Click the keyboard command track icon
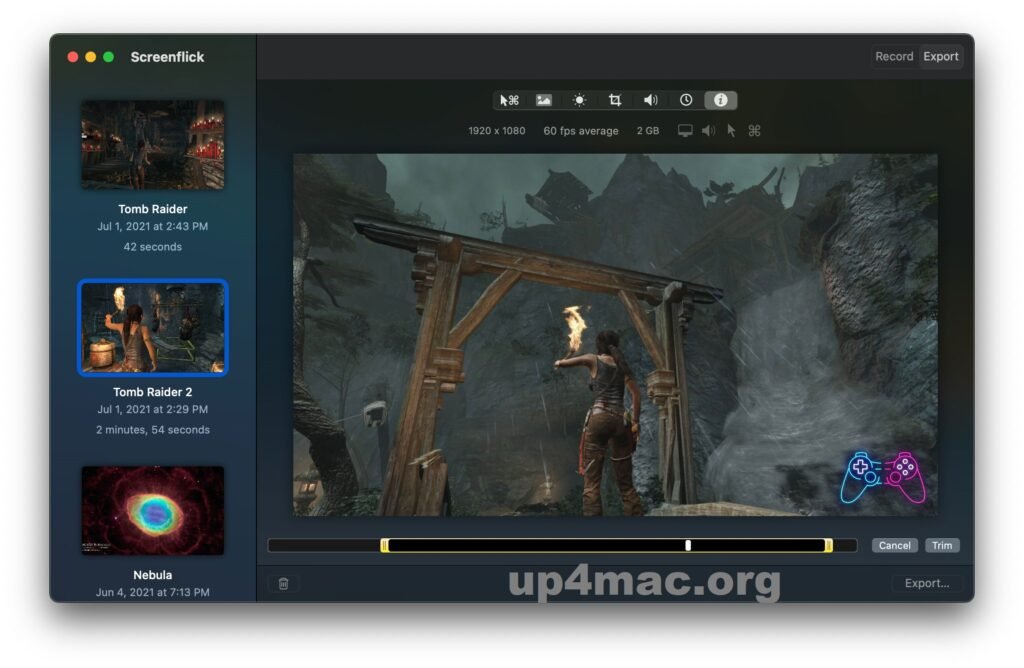The width and height of the screenshot is (1024, 668). [755, 131]
